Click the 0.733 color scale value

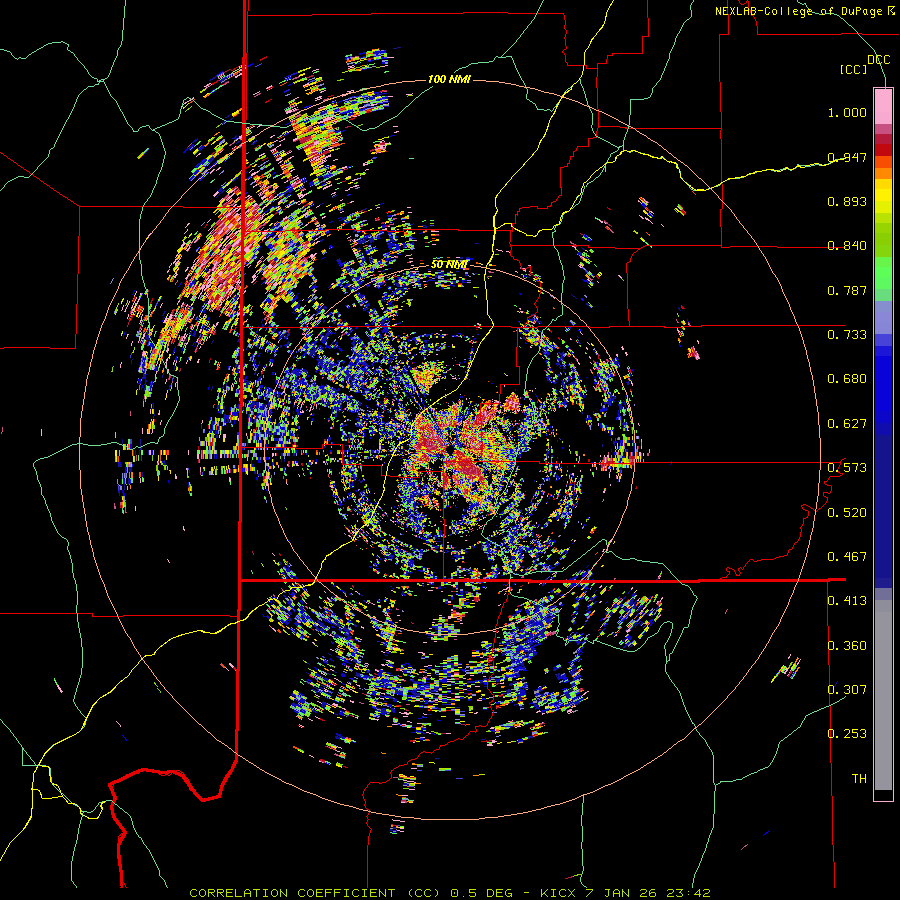[847, 335]
